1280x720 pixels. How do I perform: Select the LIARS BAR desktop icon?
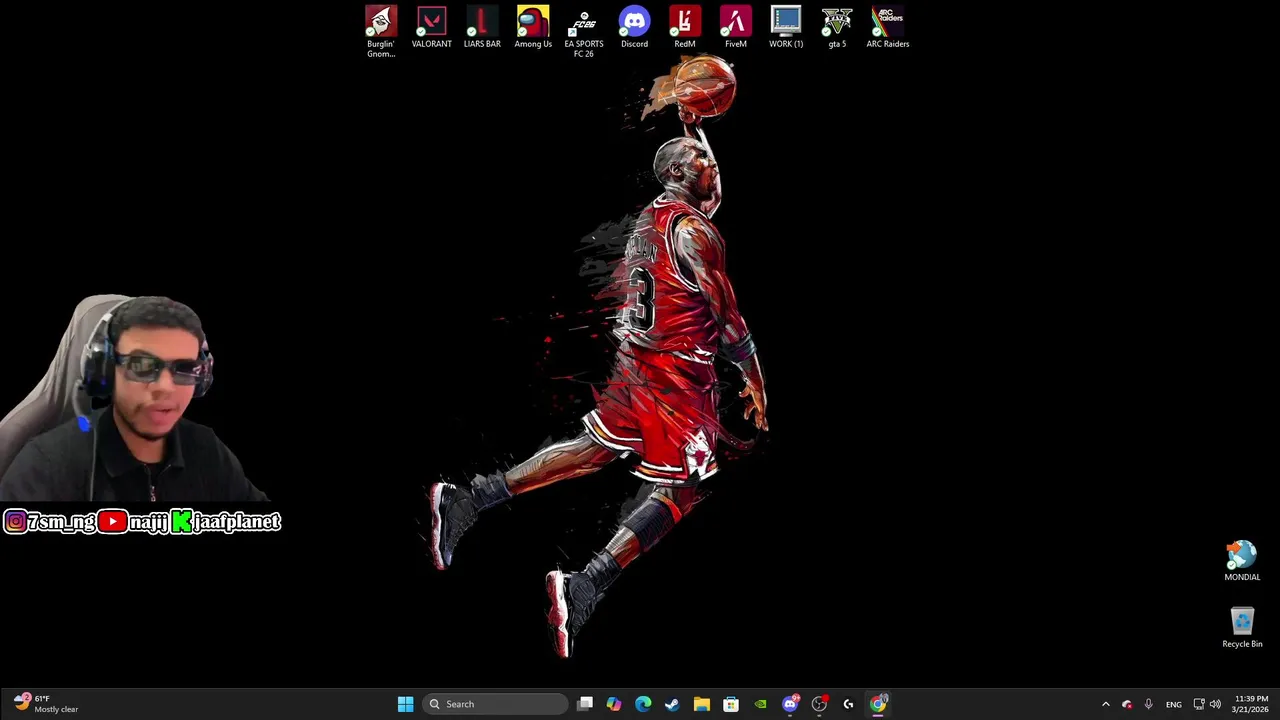click(482, 27)
